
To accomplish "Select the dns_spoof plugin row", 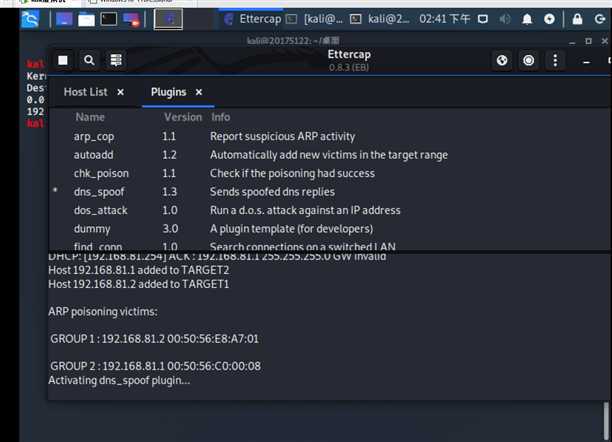I will point(329,192).
